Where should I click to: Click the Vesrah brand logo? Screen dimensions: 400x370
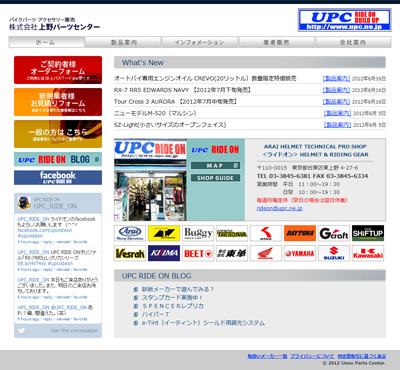coord(130,253)
